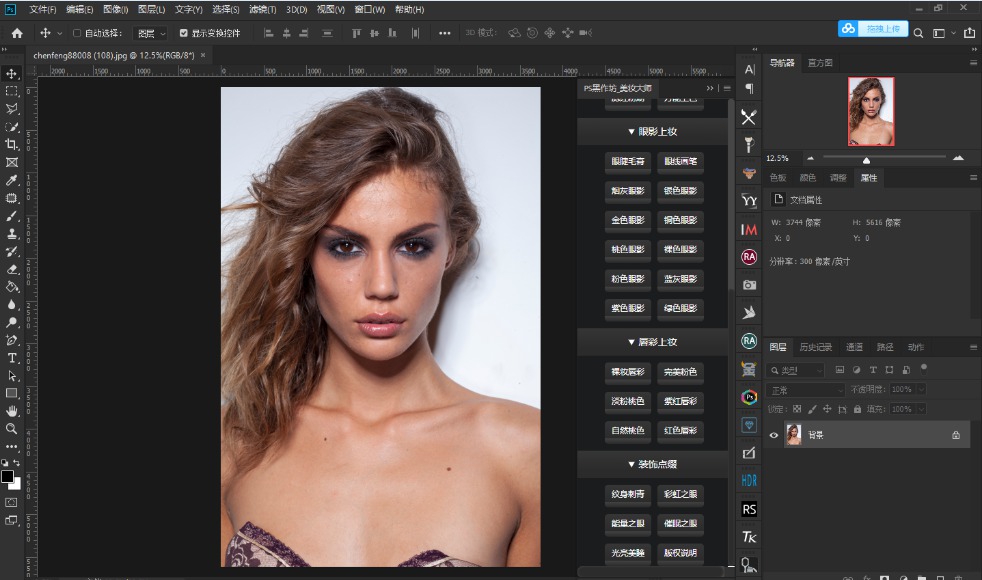Image resolution: width=982 pixels, height=580 pixels.
Task: Toggle lock image pixels brush icon
Action: pos(812,409)
